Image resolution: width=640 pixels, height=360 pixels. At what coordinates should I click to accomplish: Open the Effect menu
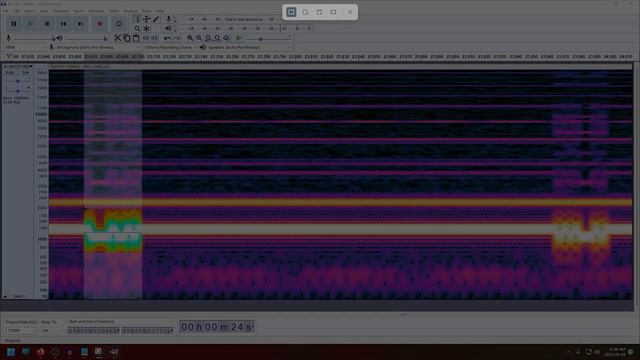(114, 11)
